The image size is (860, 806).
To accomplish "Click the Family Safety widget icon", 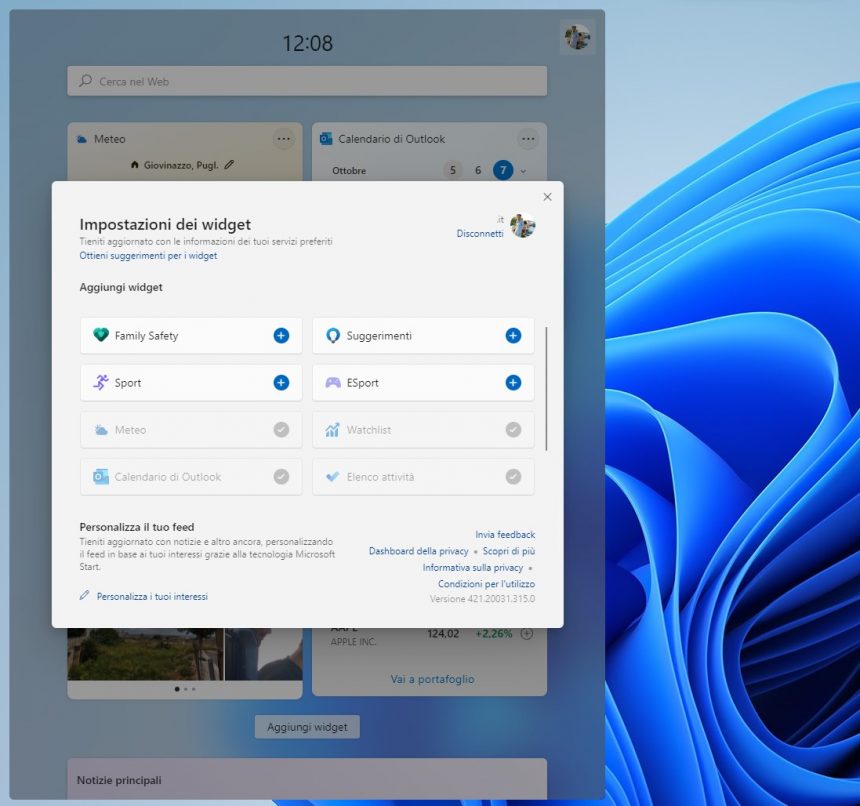I will pyautogui.click(x=100, y=335).
